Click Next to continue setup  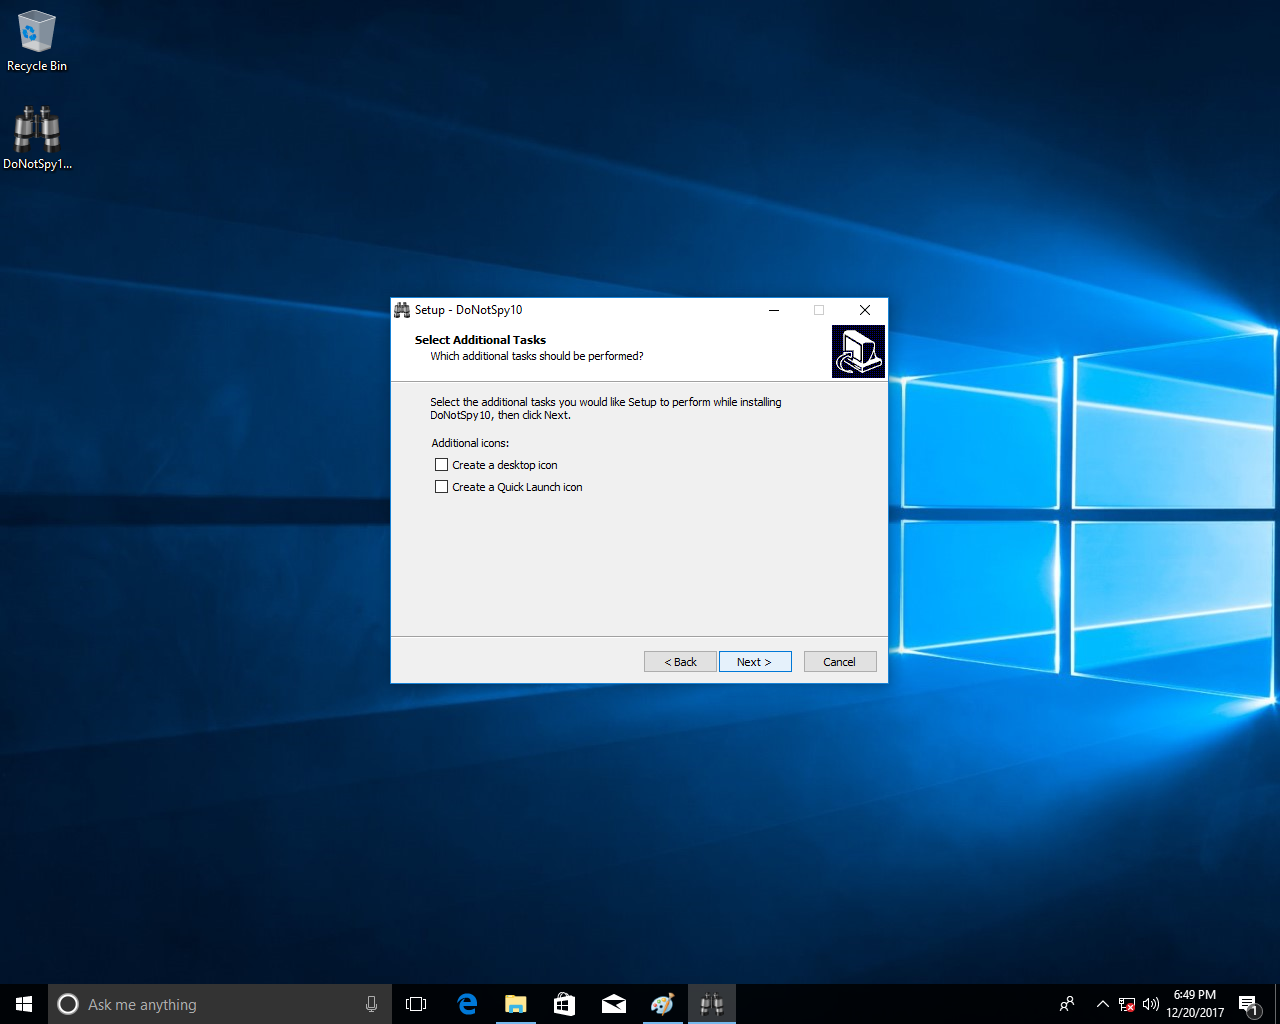click(754, 662)
